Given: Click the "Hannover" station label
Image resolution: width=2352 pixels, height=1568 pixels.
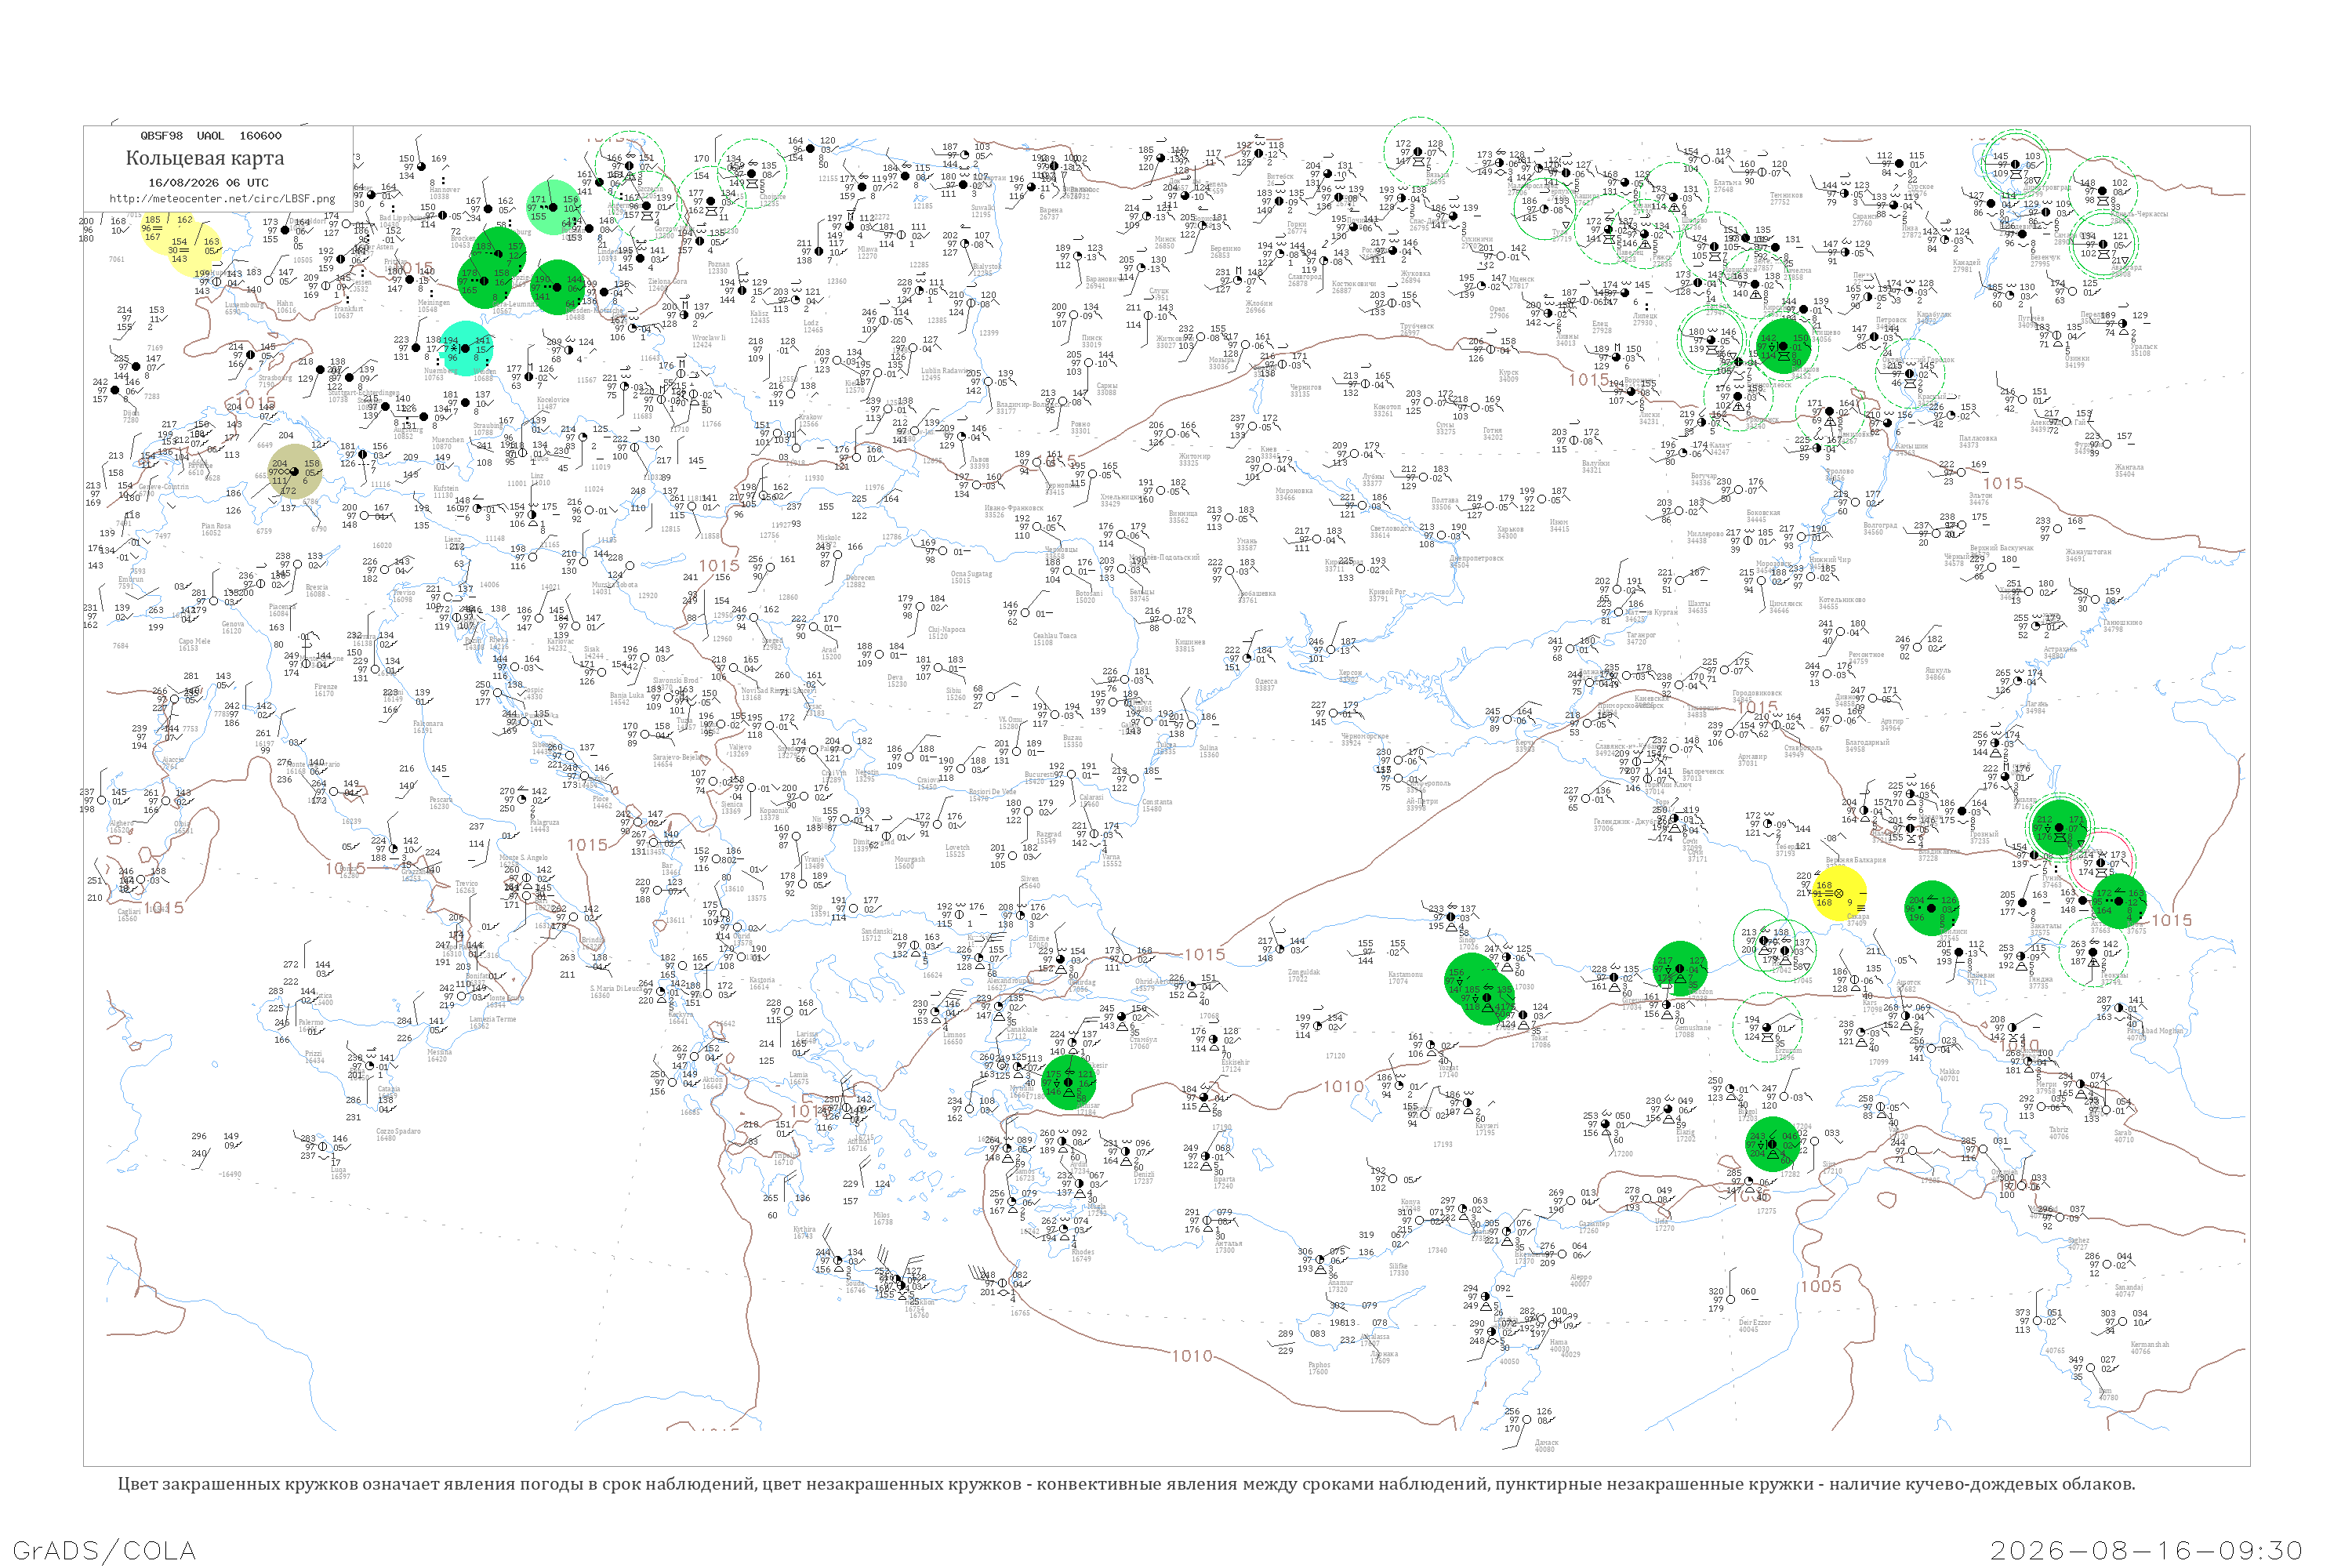Looking at the screenshot, I should (445, 189).
